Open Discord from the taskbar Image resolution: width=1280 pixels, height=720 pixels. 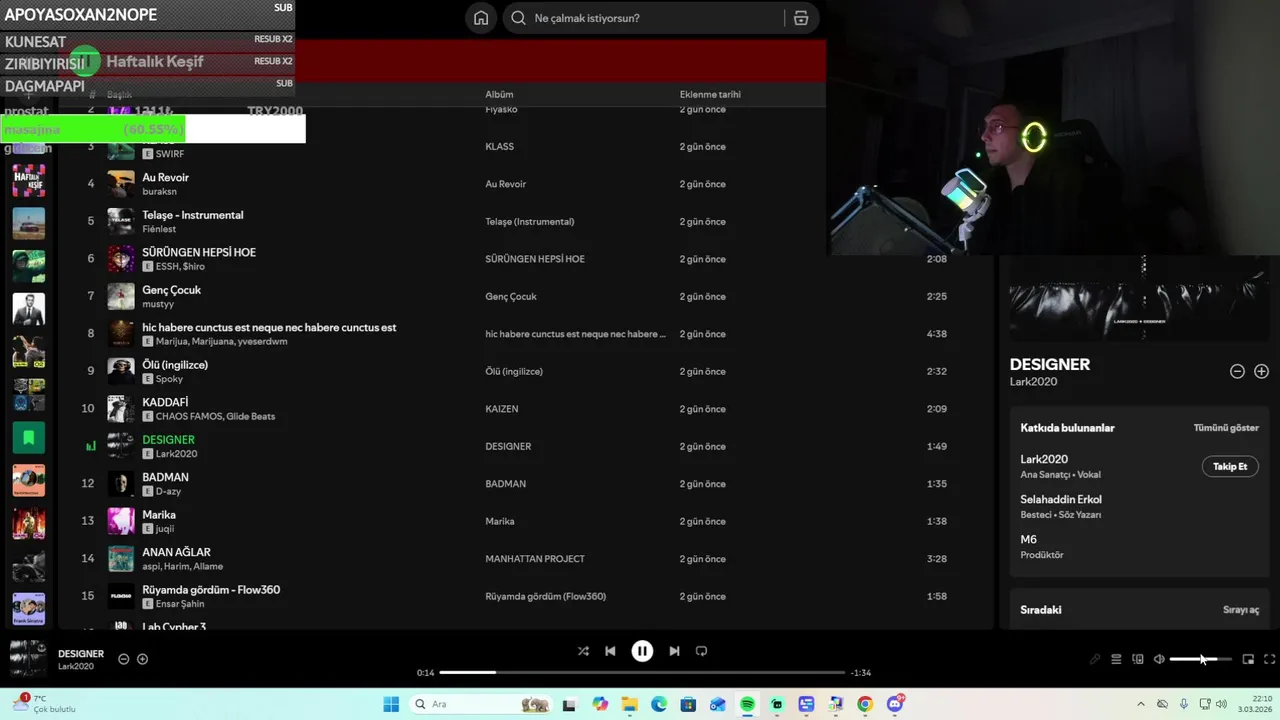[x=895, y=704]
